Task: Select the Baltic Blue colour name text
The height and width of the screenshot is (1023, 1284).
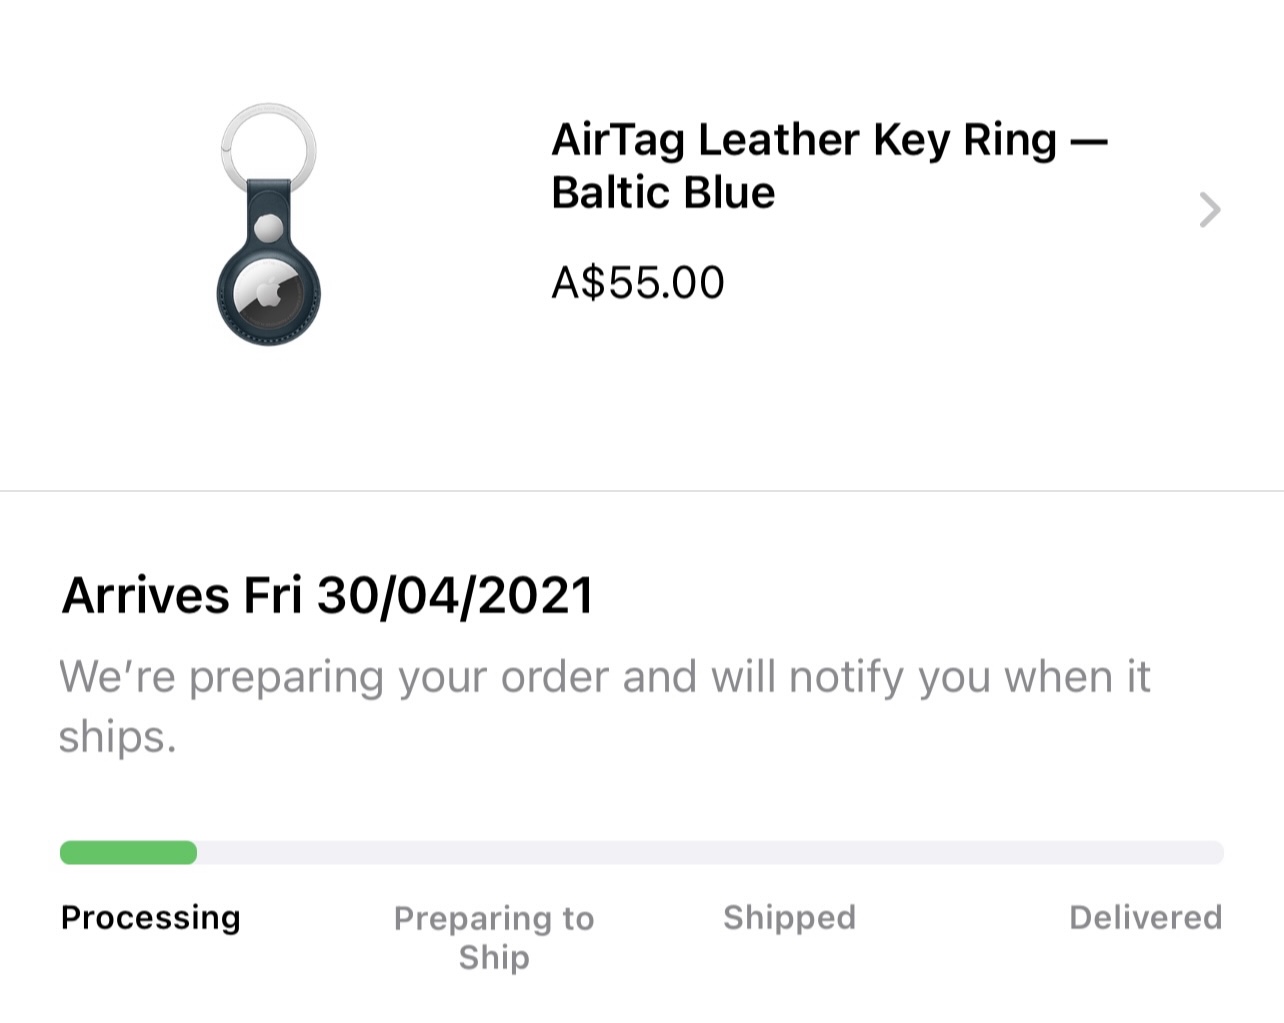Action: (x=663, y=192)
